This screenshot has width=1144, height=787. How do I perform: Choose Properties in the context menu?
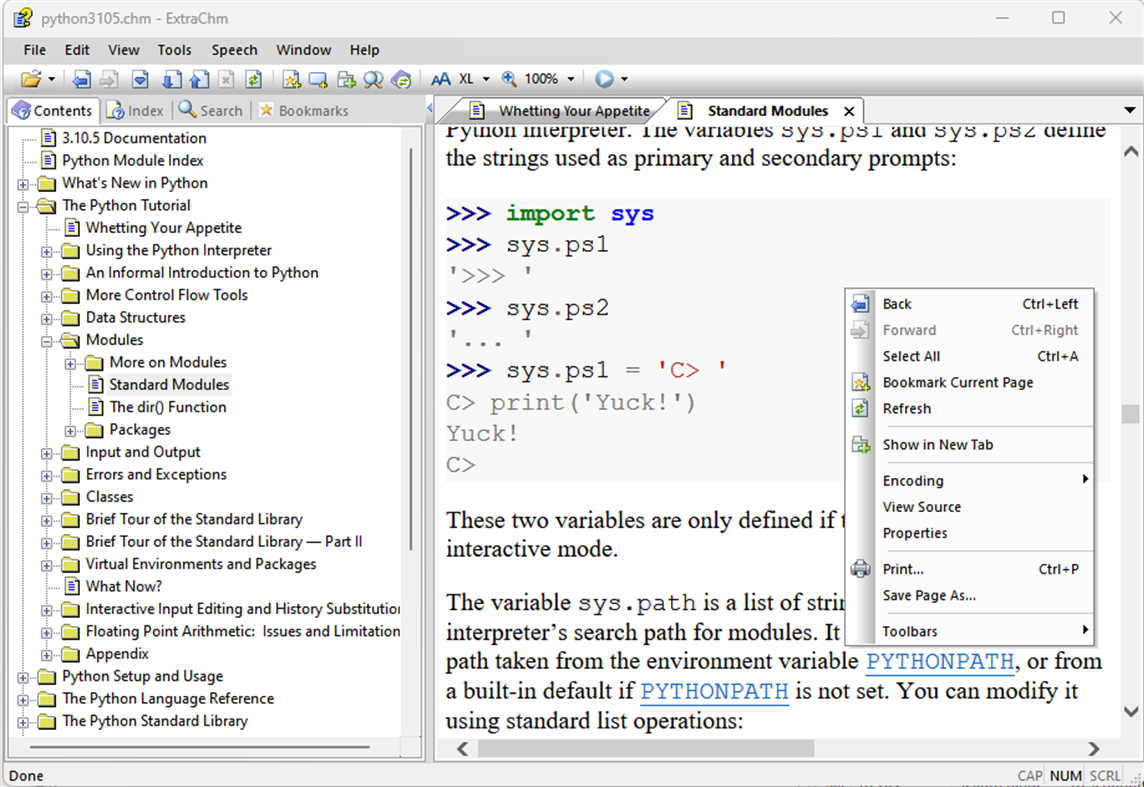(x=970, y=533)
